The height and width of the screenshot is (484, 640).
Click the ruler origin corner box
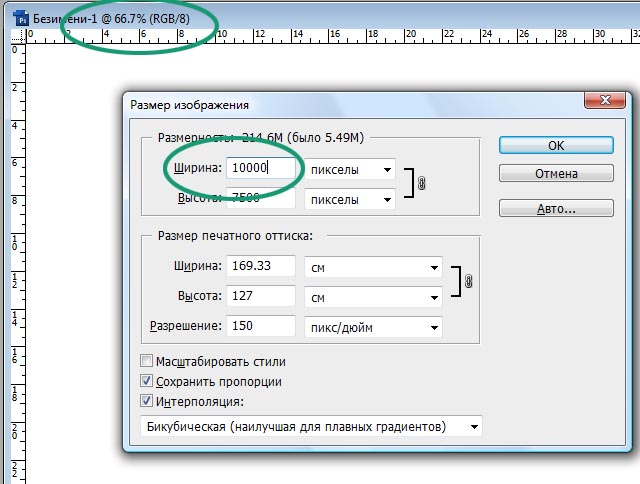click(14, 37)
